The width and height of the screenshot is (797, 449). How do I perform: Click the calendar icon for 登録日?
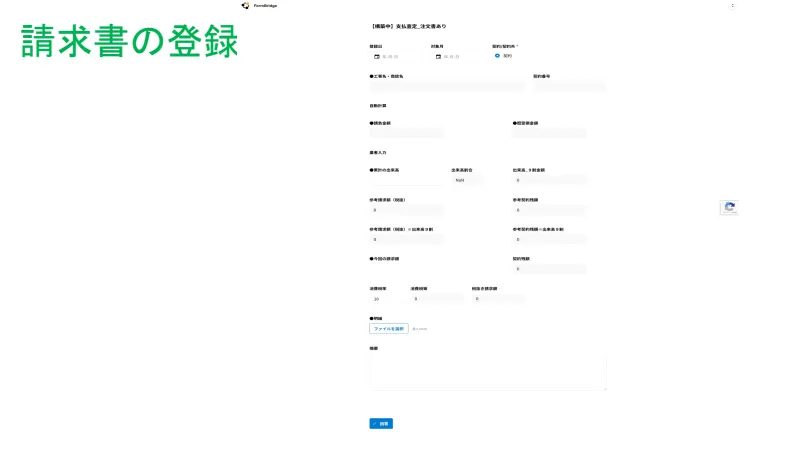pos(375,57)
